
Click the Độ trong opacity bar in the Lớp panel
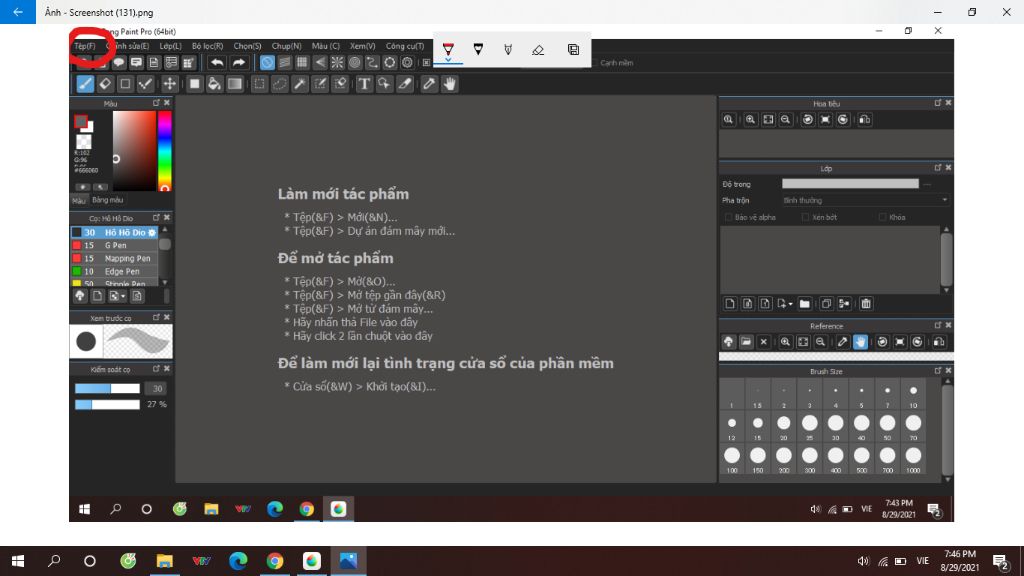850,184
